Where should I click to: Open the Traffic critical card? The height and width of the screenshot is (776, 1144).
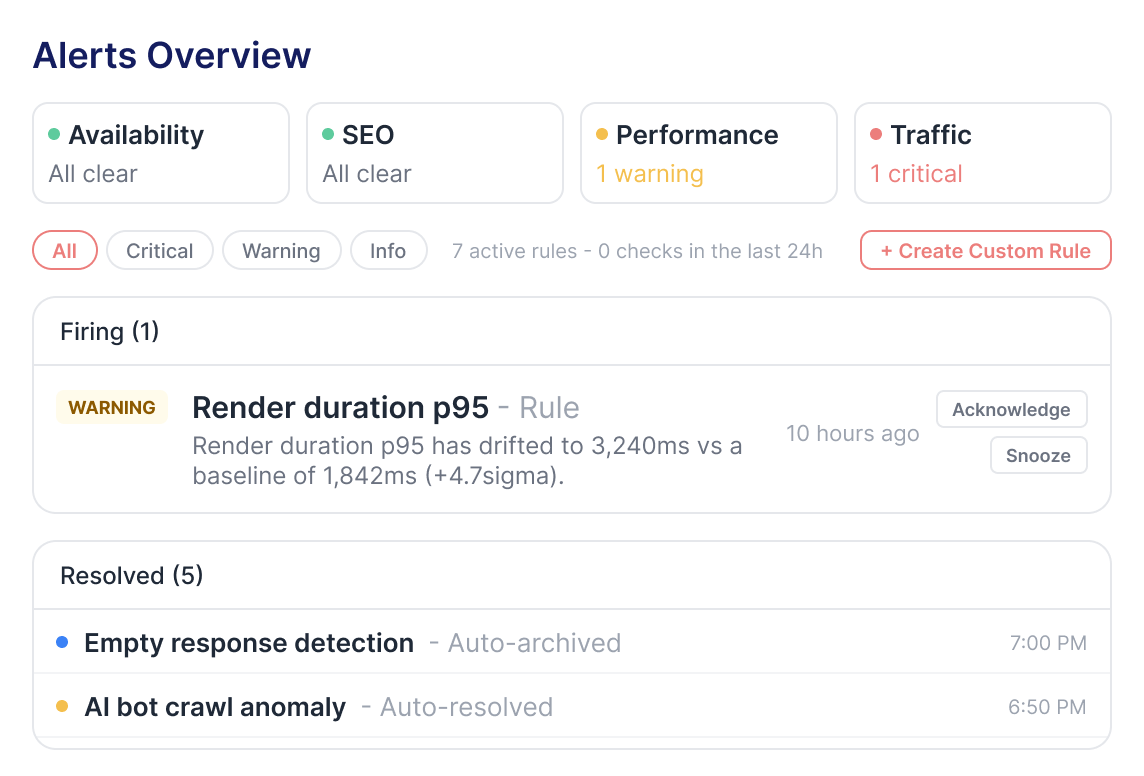click(983, 153)
